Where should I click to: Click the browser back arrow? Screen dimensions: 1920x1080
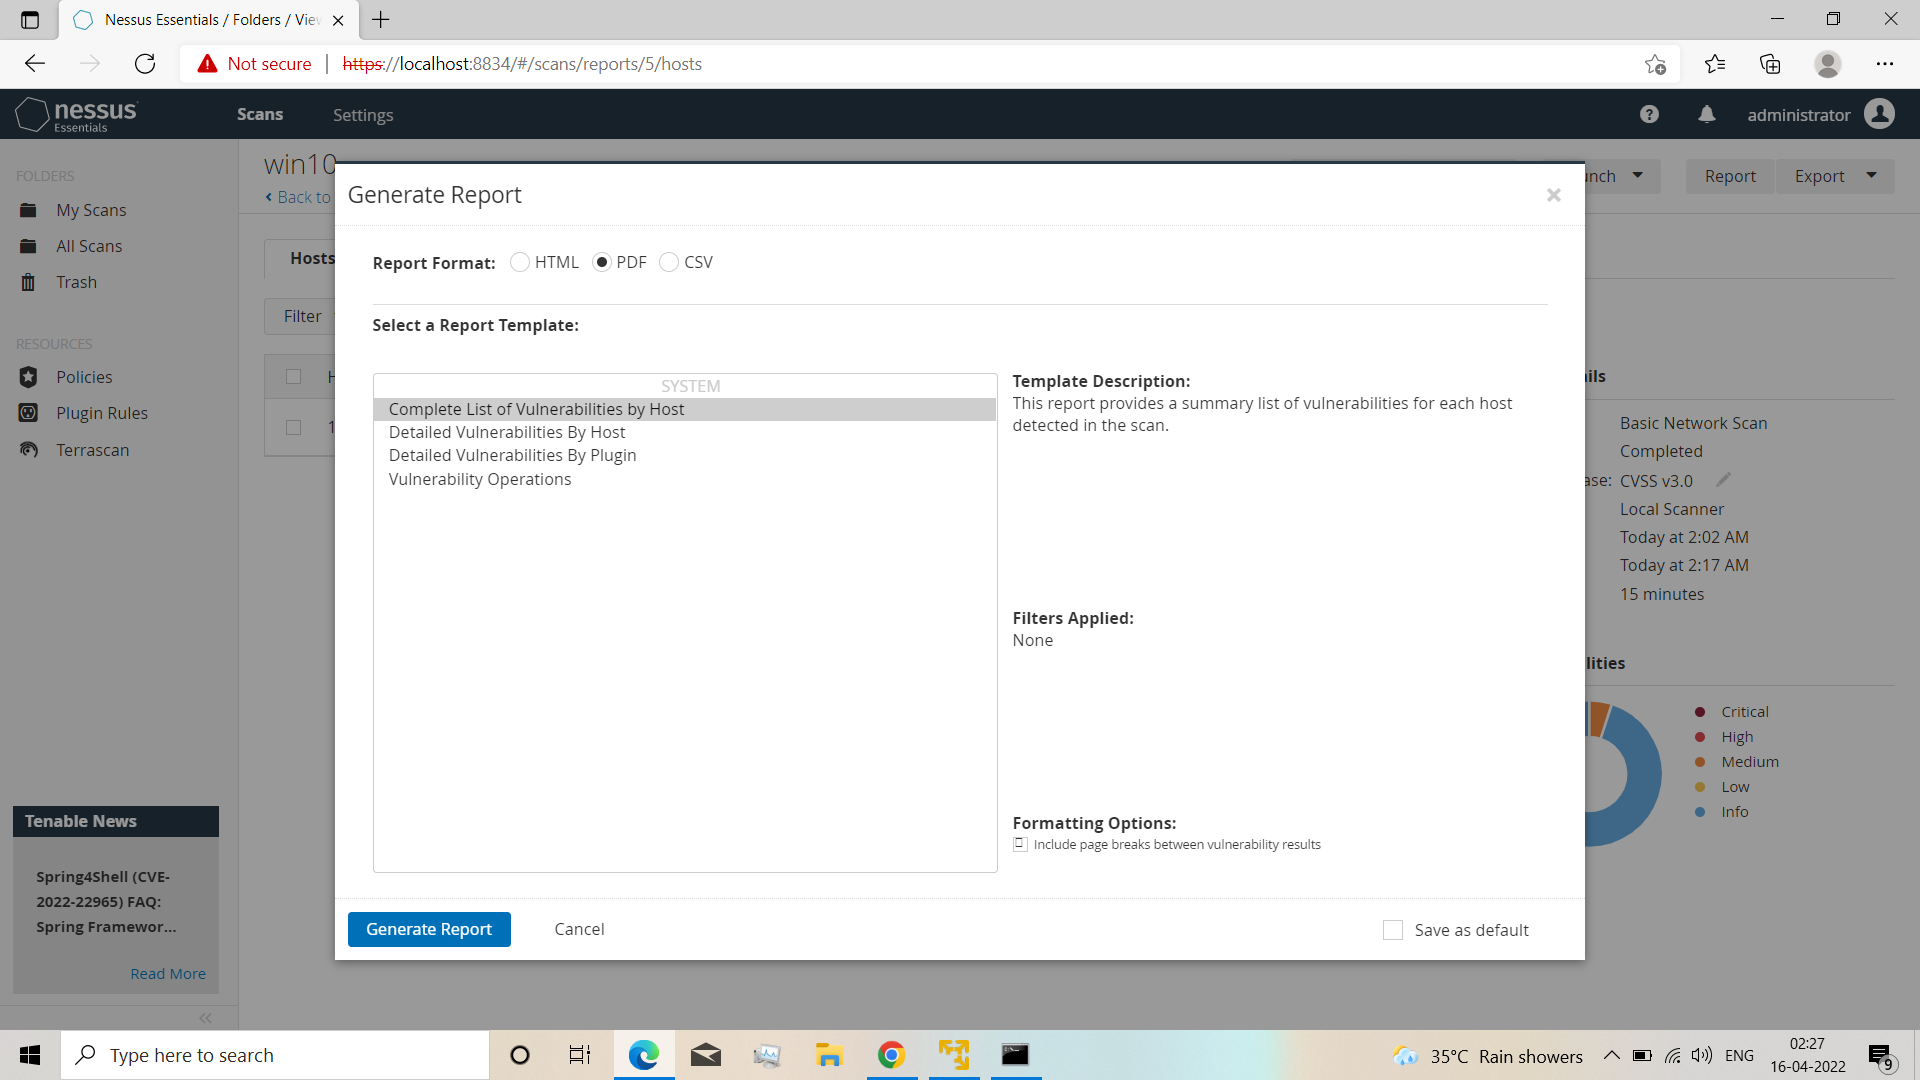pyautogui.click(x=35, y=64)
